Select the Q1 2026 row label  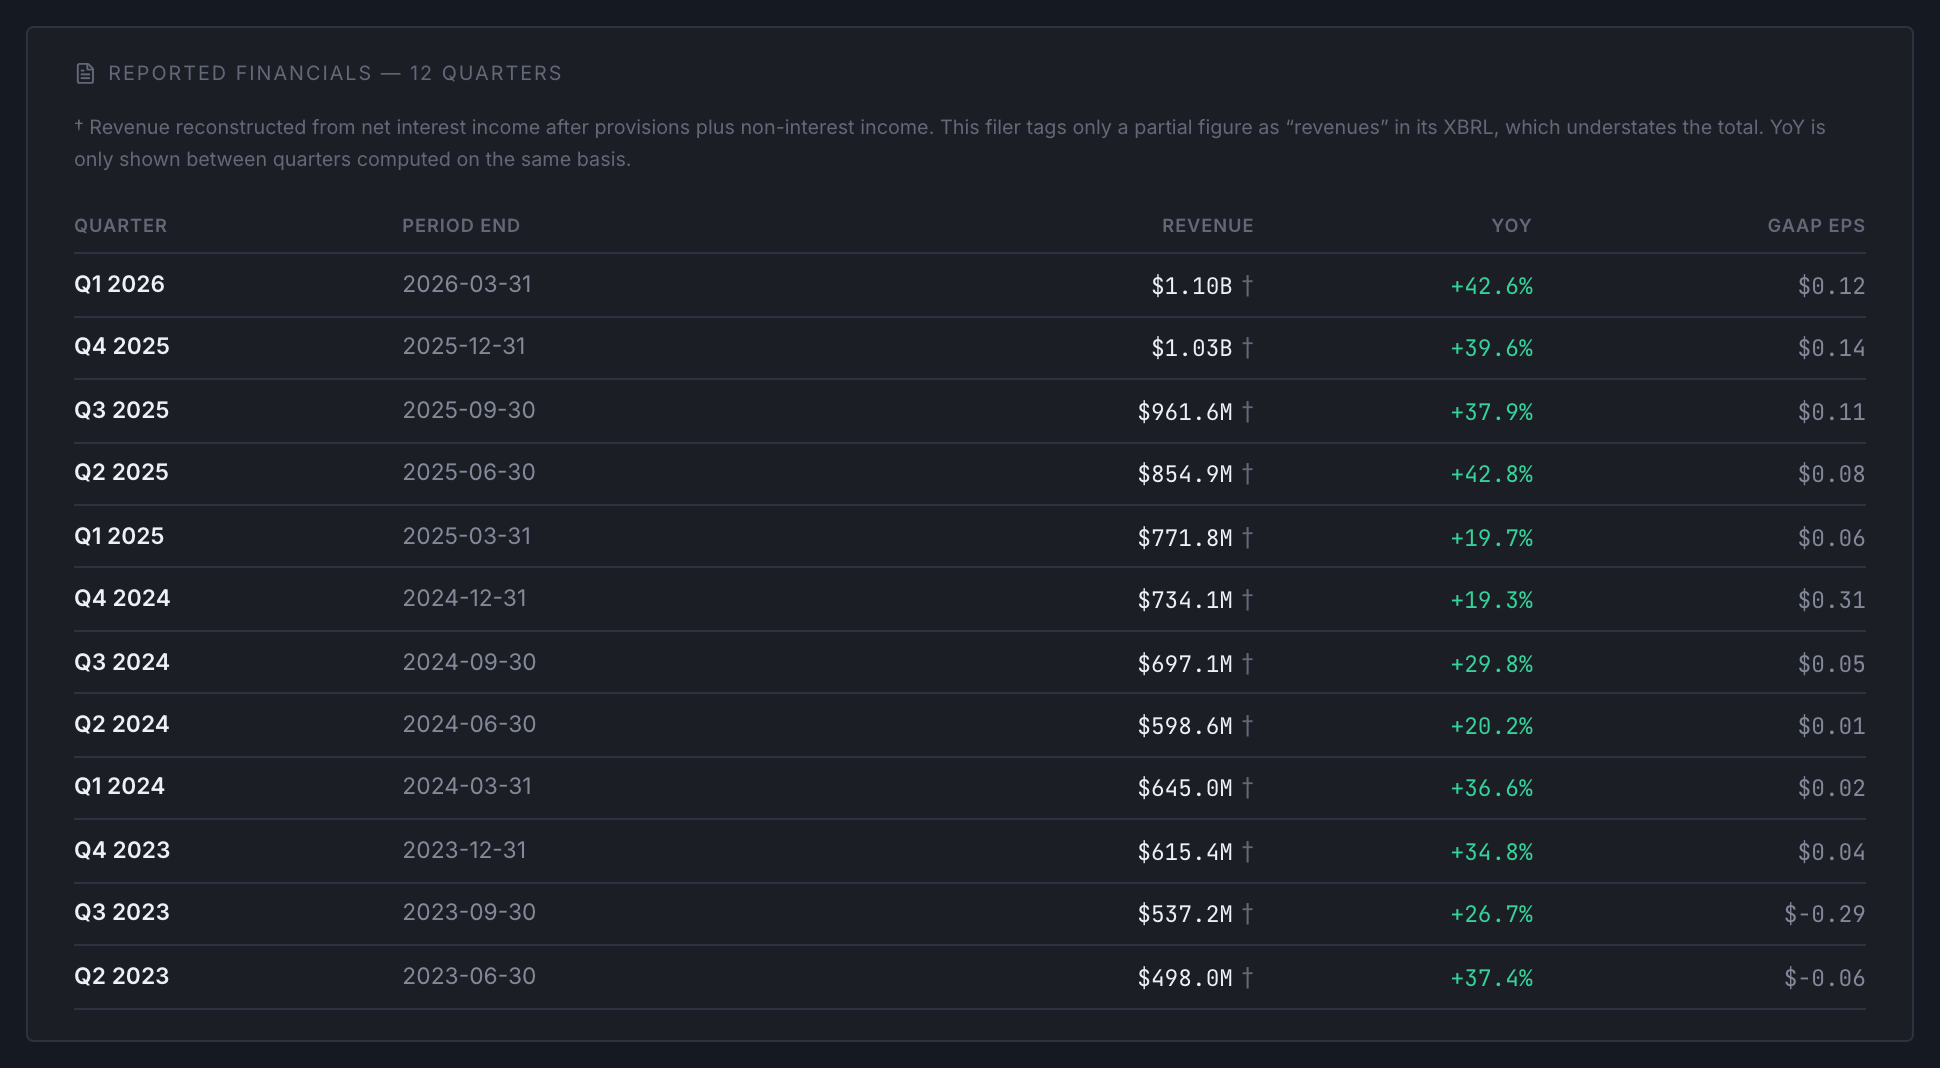point(119,284)
